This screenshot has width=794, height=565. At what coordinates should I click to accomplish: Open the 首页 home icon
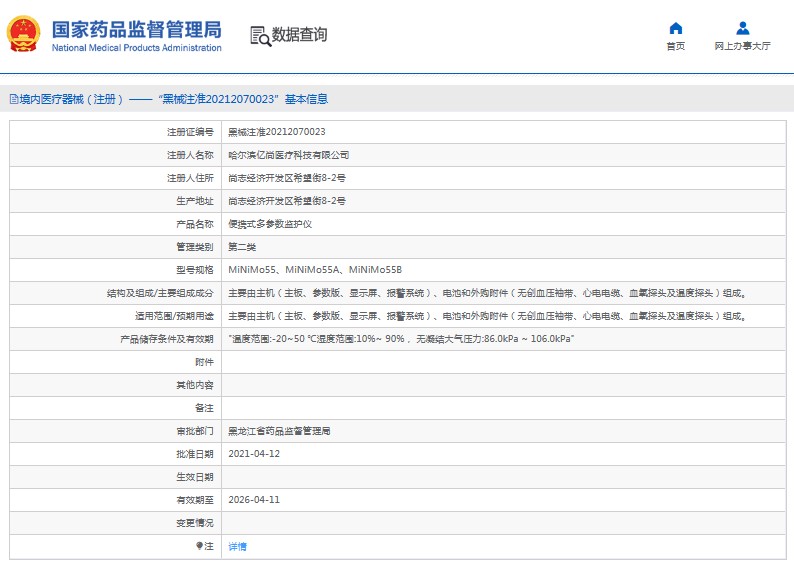676,28
